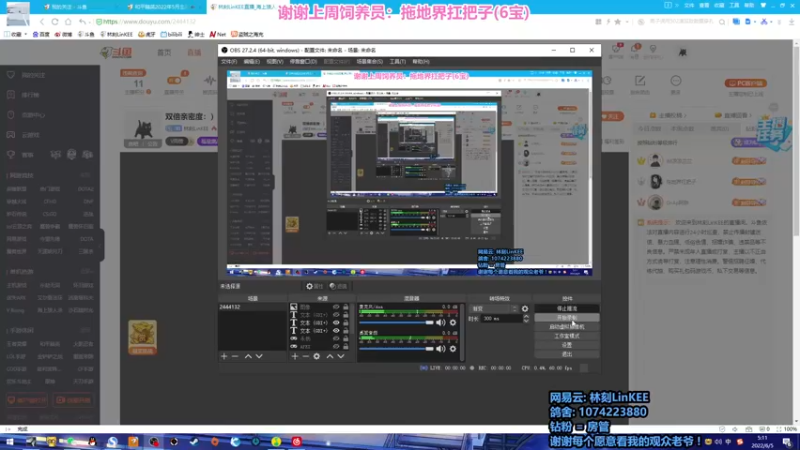
Task: Open the OBS Docks menu
Action: 303,62
